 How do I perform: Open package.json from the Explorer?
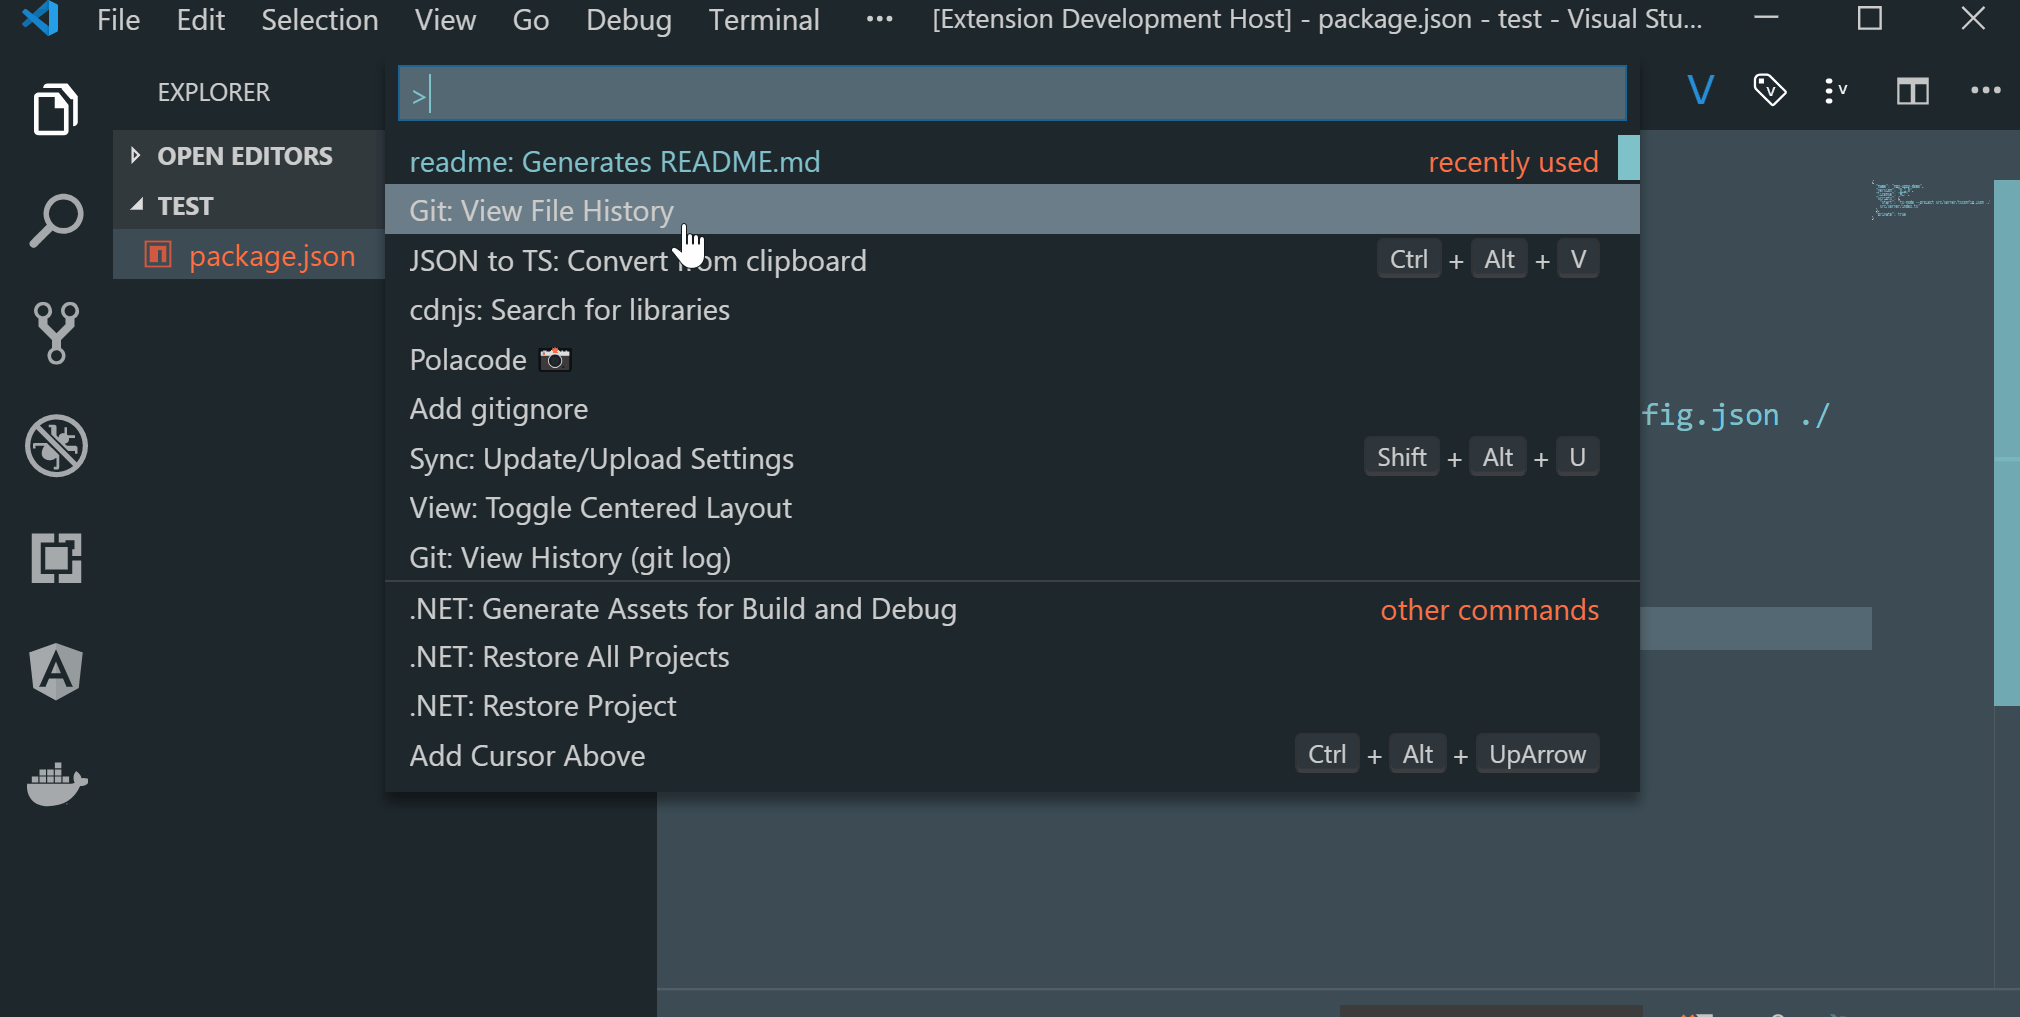[x=272, y=255]
